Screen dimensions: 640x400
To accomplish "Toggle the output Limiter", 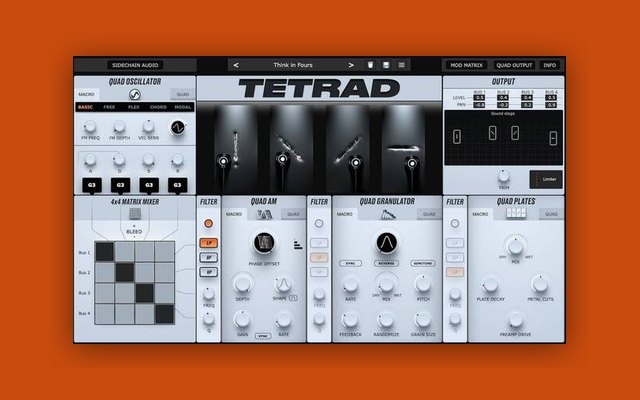I will (x=546, y=179).
